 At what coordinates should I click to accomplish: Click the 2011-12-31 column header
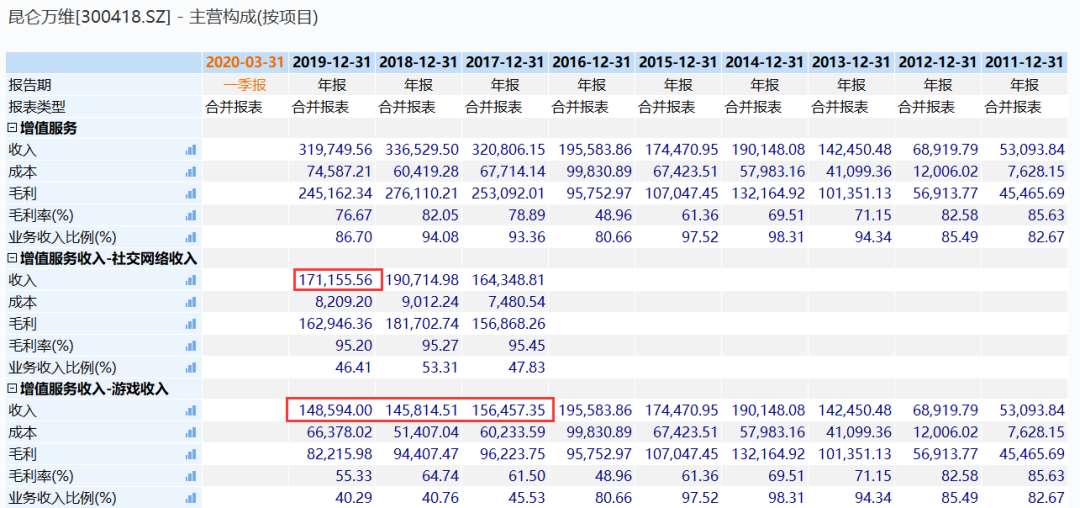(1025, 63)
